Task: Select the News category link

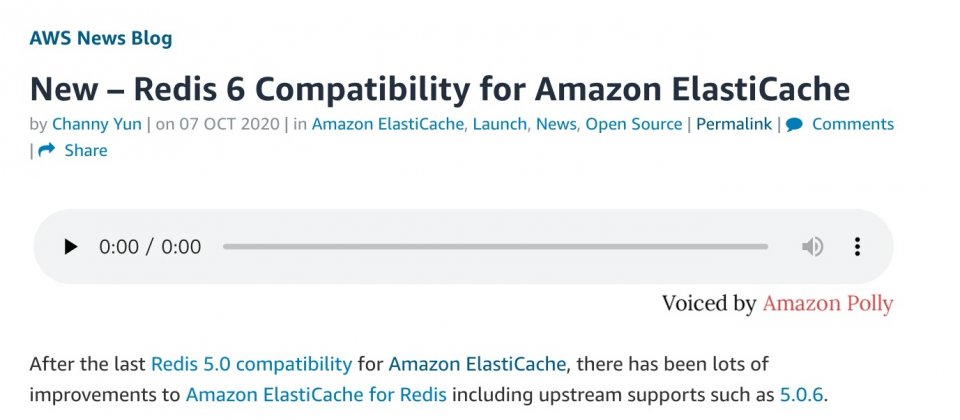Action: (556, 124)
